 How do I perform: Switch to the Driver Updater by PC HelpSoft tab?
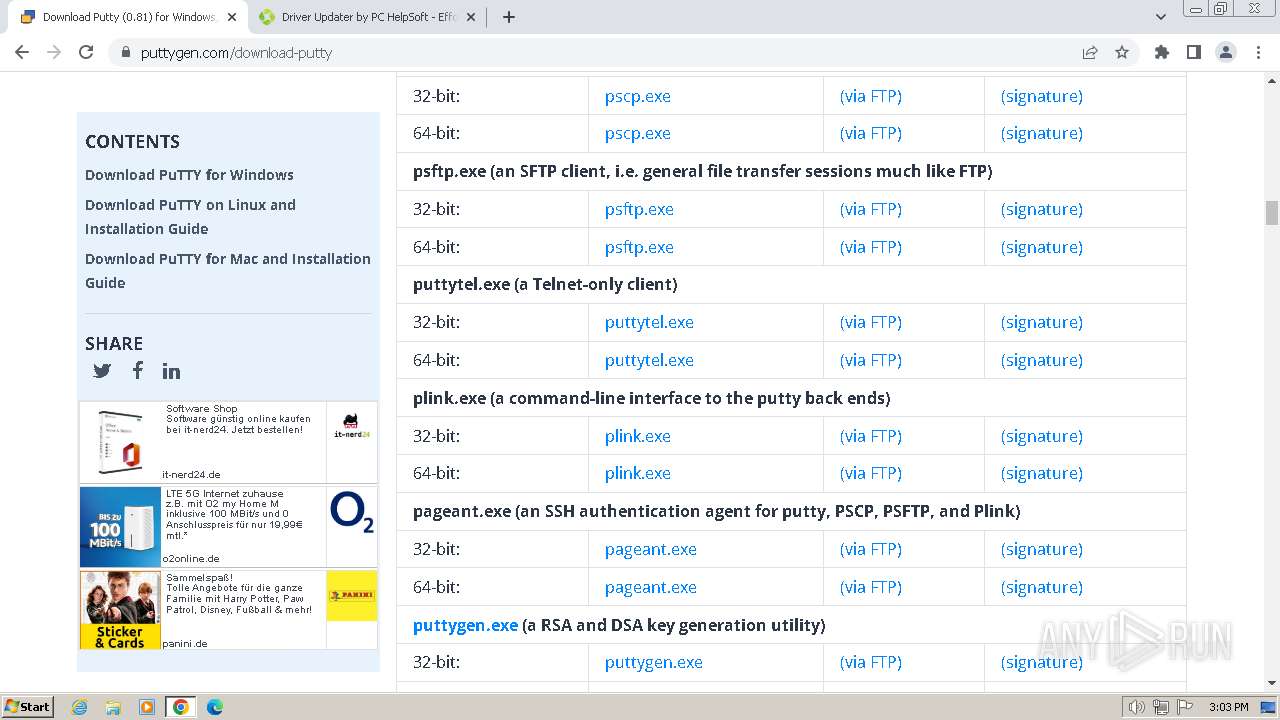click(368, 17)
